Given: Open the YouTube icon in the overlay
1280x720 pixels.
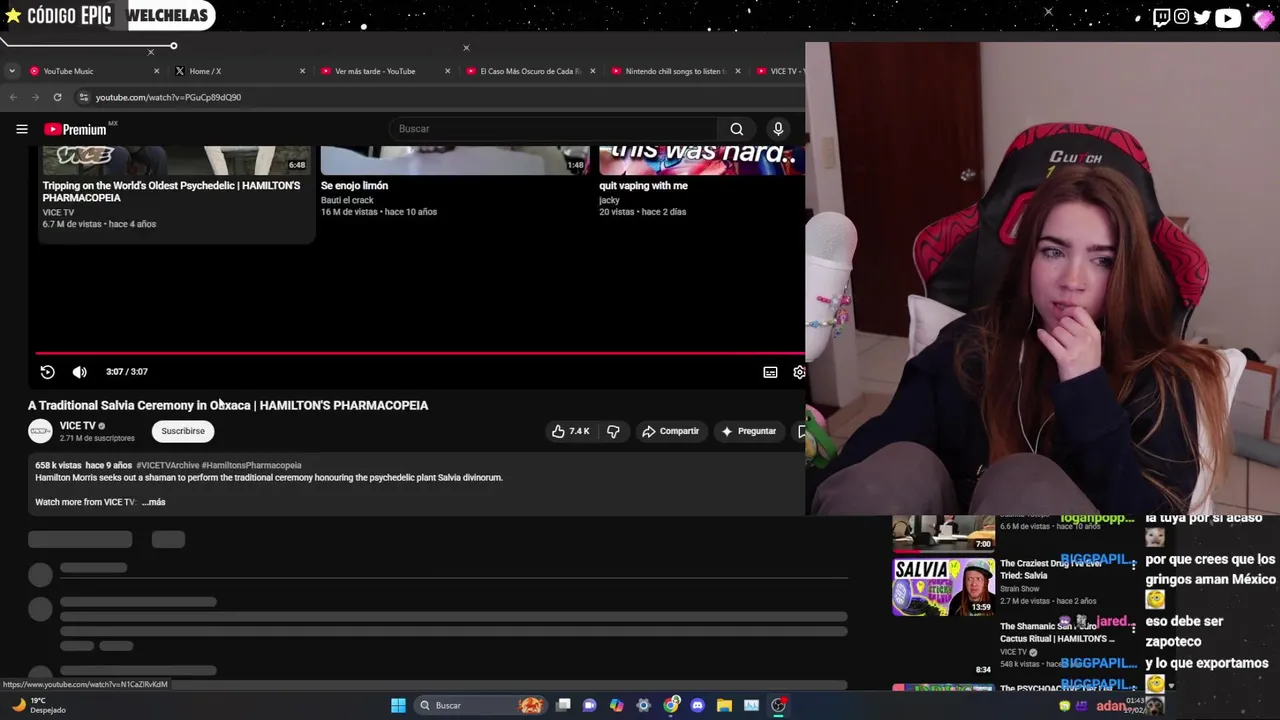Looking at the screenshot, I should [x=1228, y=16].
